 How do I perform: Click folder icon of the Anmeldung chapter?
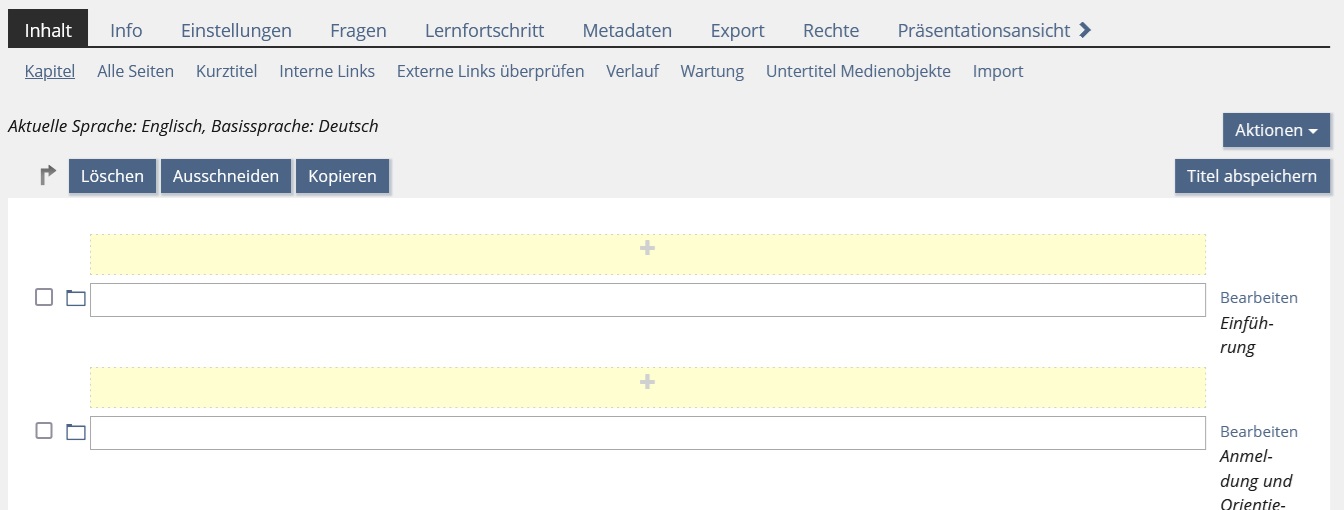click(76, 432)
